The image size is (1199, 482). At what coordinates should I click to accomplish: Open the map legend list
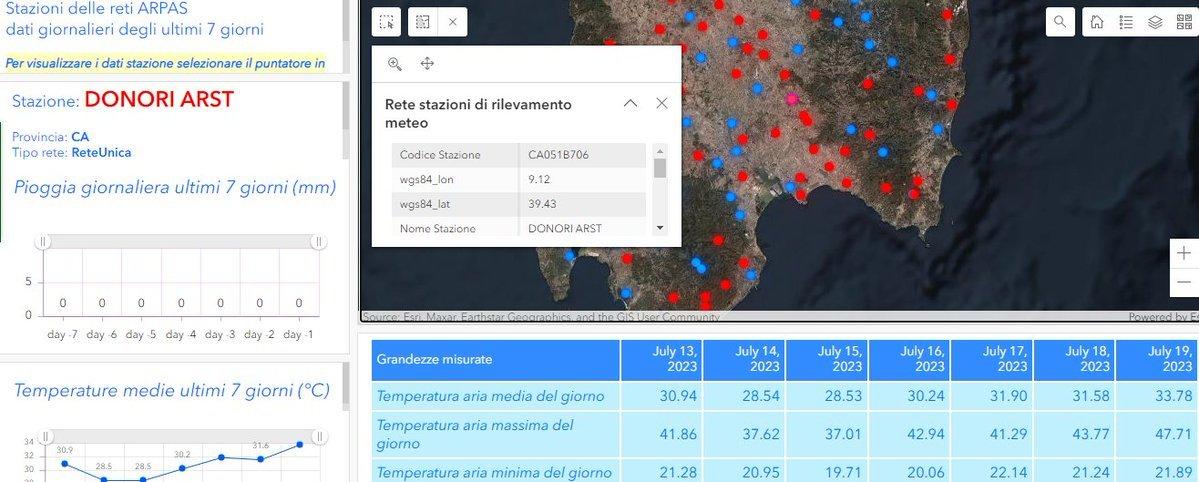[1126, 21]
